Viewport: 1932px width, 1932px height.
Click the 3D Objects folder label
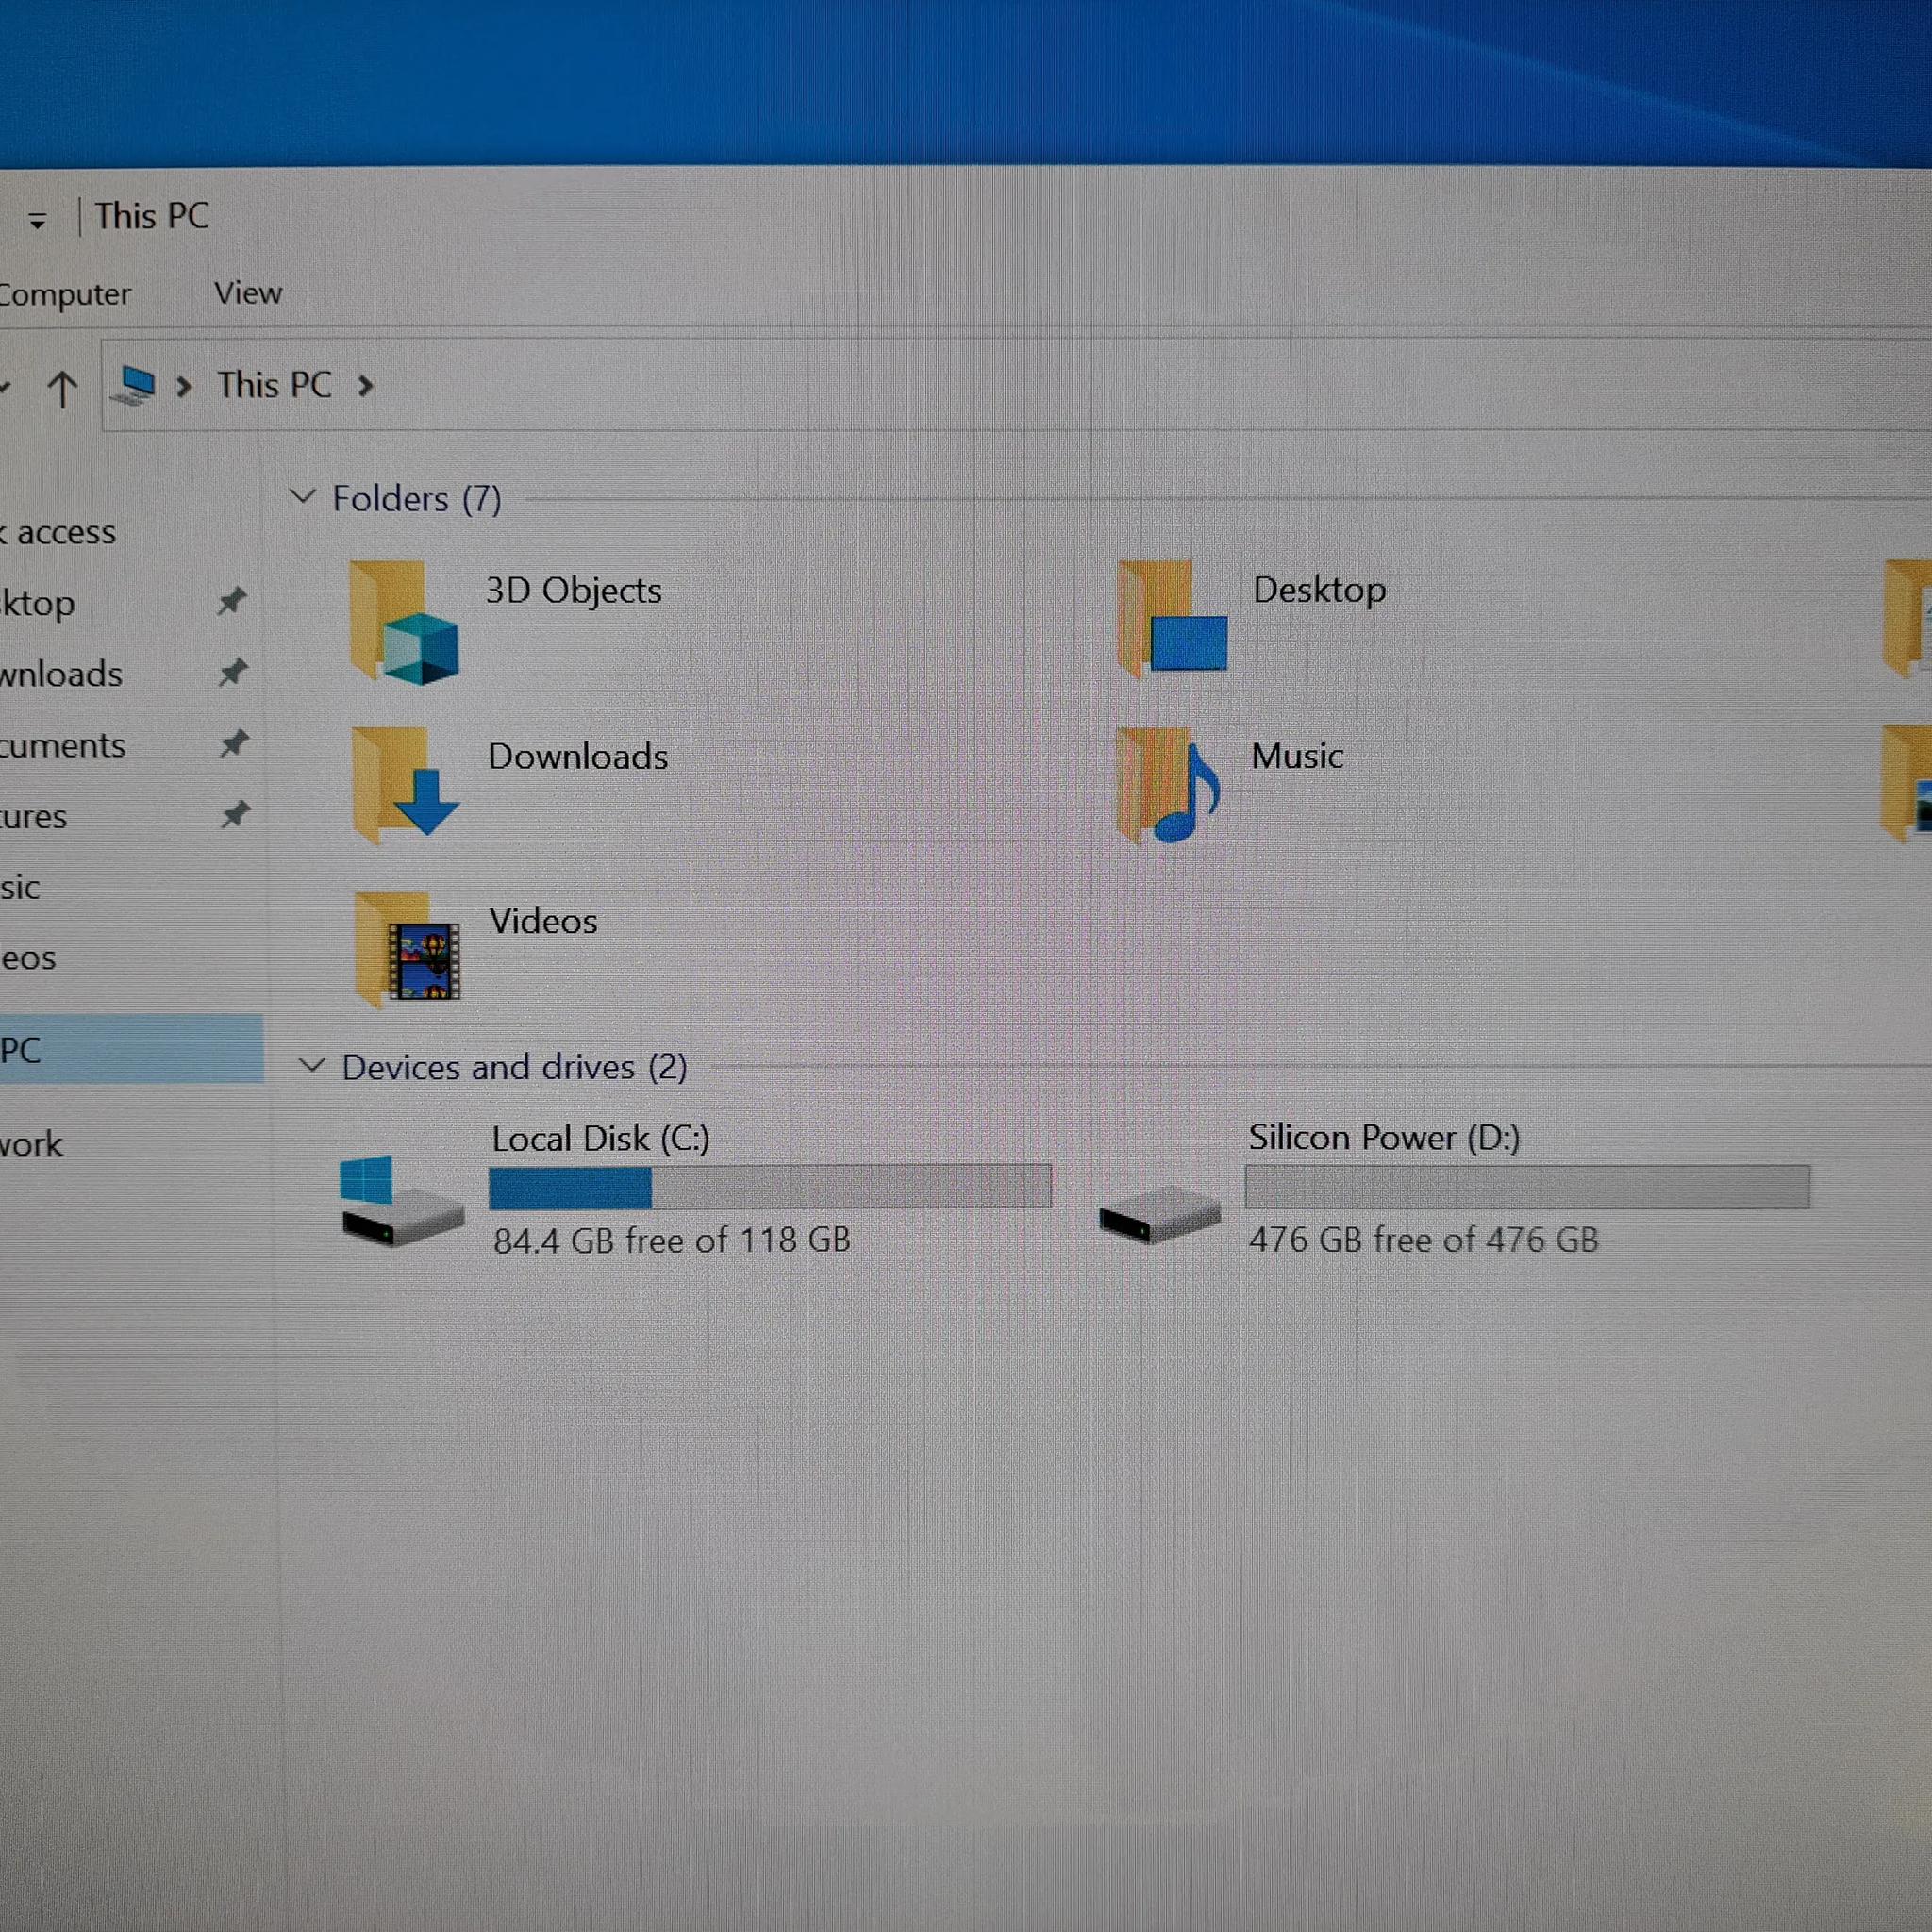(574, 590)
